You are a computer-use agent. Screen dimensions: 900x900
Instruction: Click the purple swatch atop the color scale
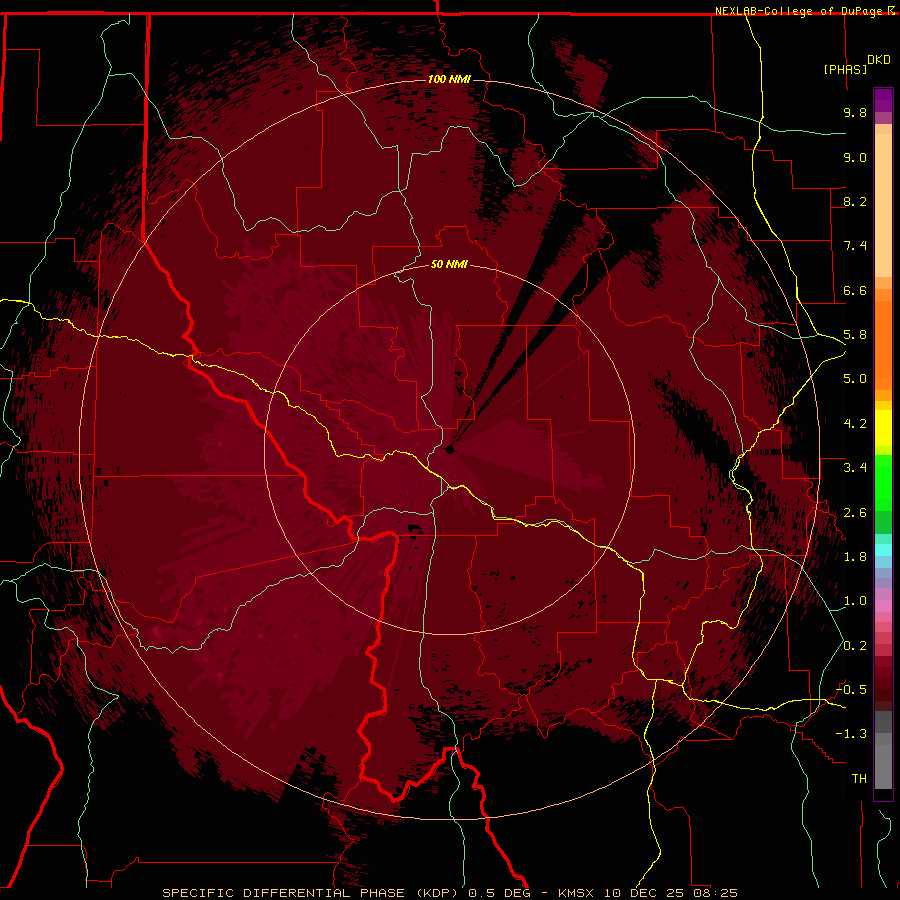pyautogui.click(x=883, y=100)
